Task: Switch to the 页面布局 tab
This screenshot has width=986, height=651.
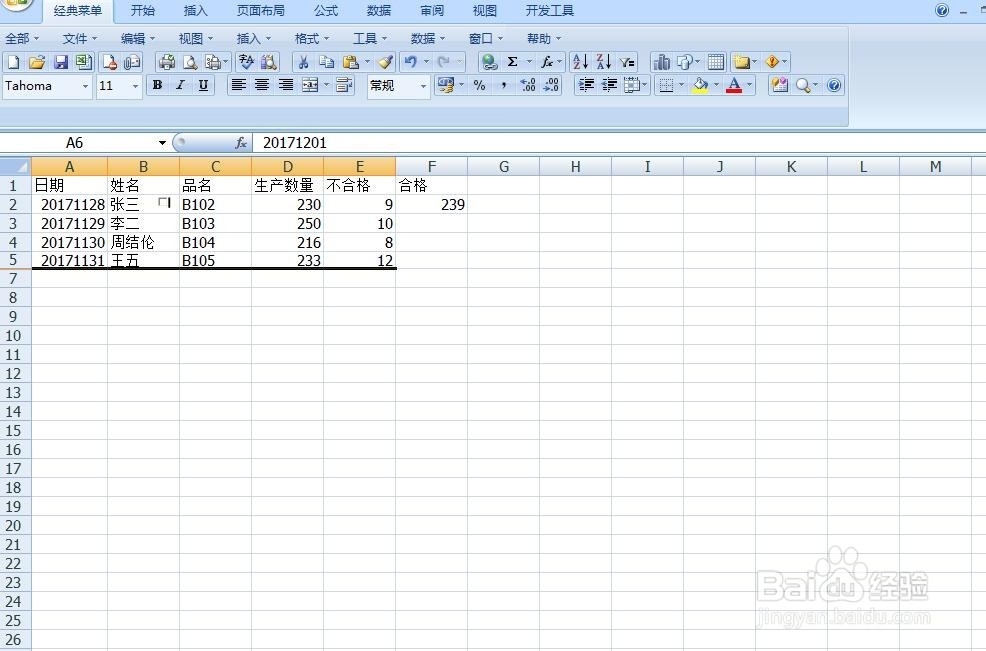Action: click(x=260, y=11)
